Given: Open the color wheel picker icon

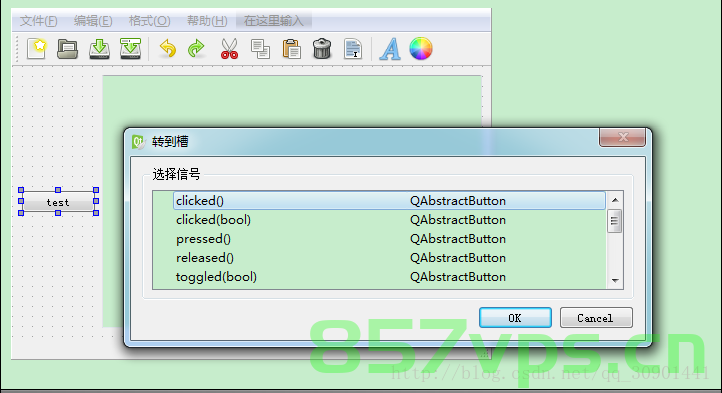Looking at the screenshot, I should click(x=421, y=48).
